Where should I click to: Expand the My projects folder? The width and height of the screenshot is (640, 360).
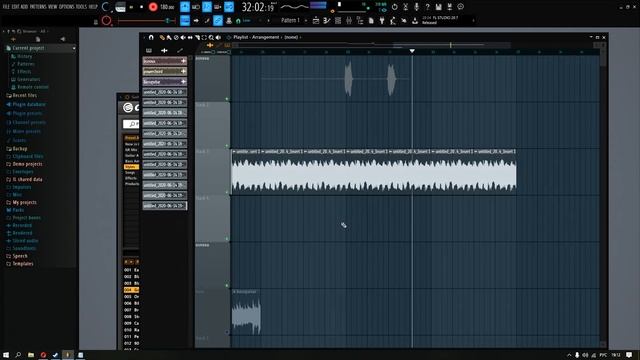pos(21,202)
